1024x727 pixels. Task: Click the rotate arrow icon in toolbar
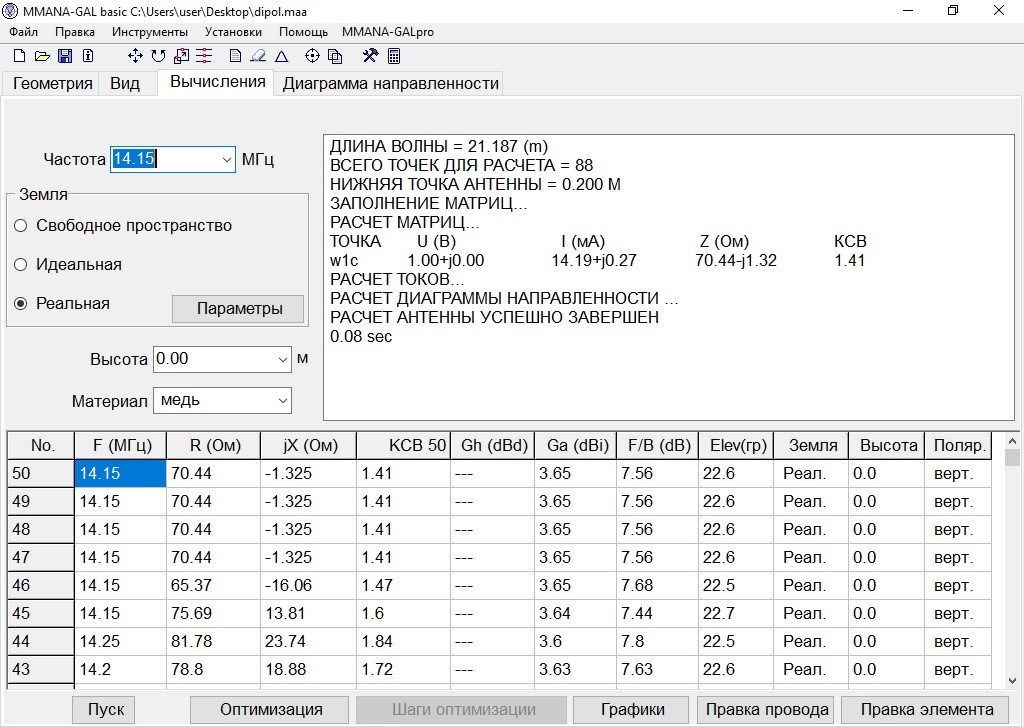(x=159, y=56)
